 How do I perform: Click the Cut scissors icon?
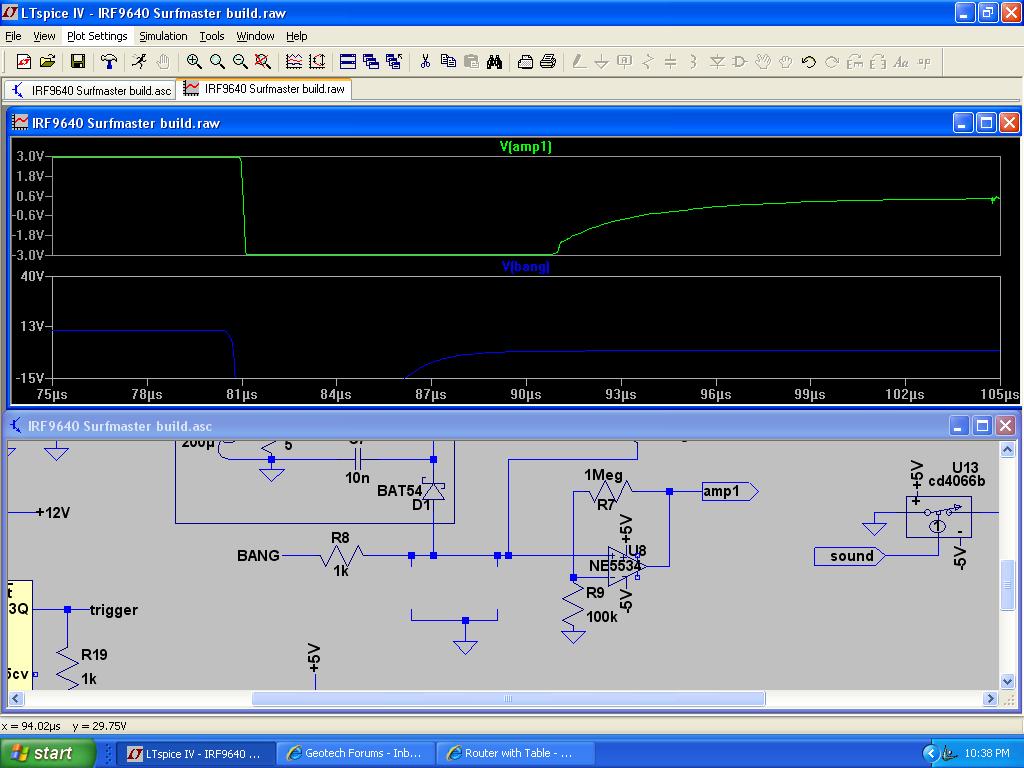click(425, 62)
